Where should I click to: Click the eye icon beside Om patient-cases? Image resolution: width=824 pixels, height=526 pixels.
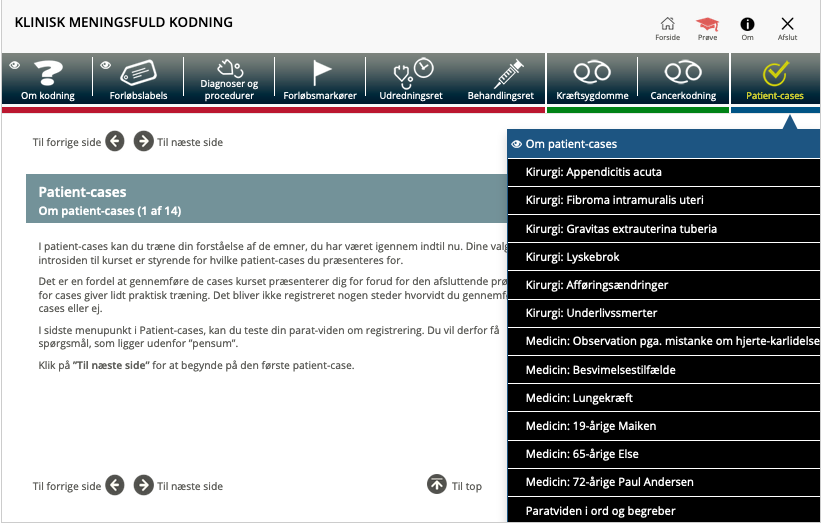(517, 144)
